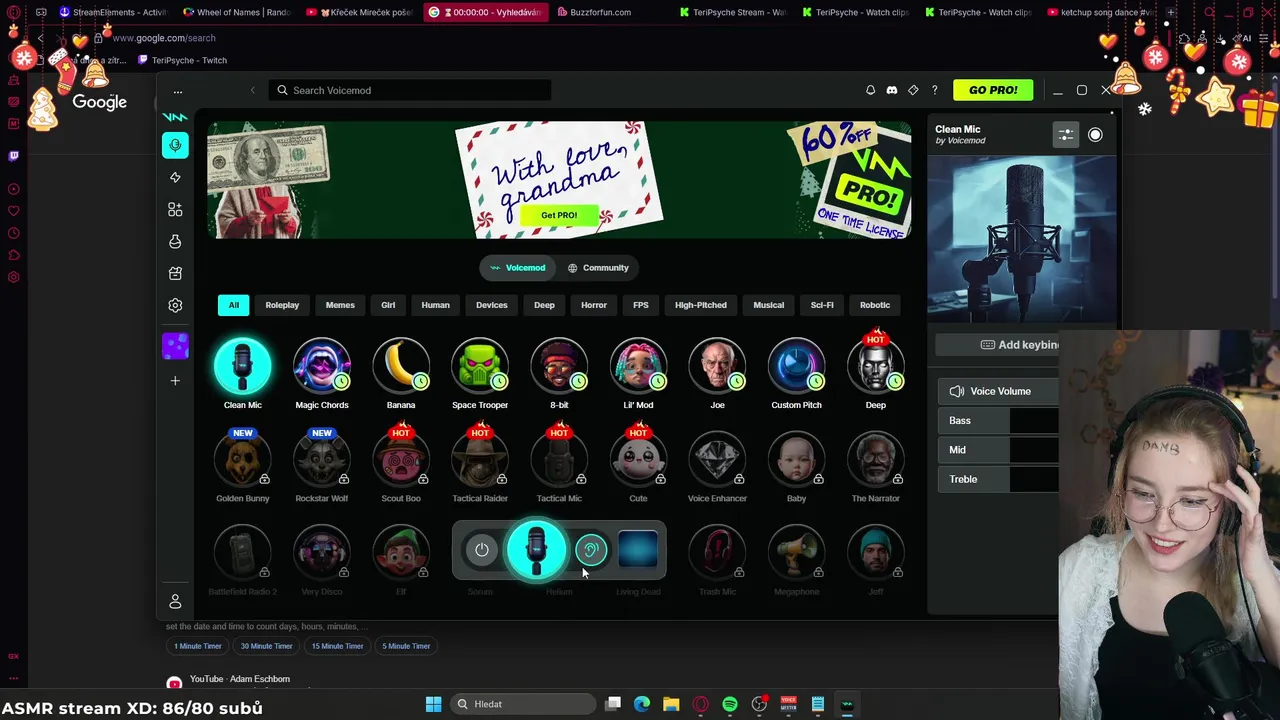Click the back arrow beside Voicemod search
1280x720 pixels.
tap(252, 90)
